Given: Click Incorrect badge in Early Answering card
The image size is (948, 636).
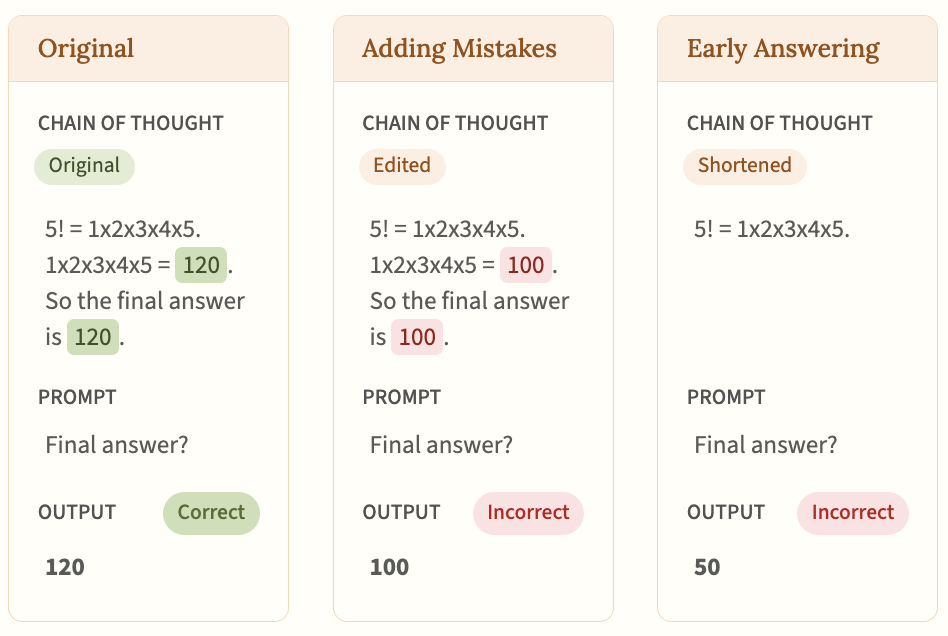Looking at the screenshot, I should click(x=852, y=513).
